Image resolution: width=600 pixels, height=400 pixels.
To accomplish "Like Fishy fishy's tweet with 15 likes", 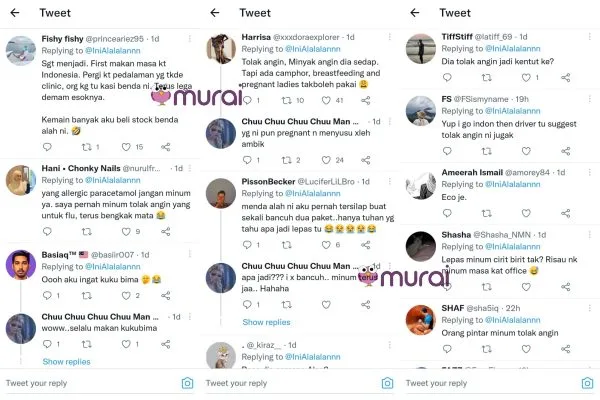I will click(126, 147).
